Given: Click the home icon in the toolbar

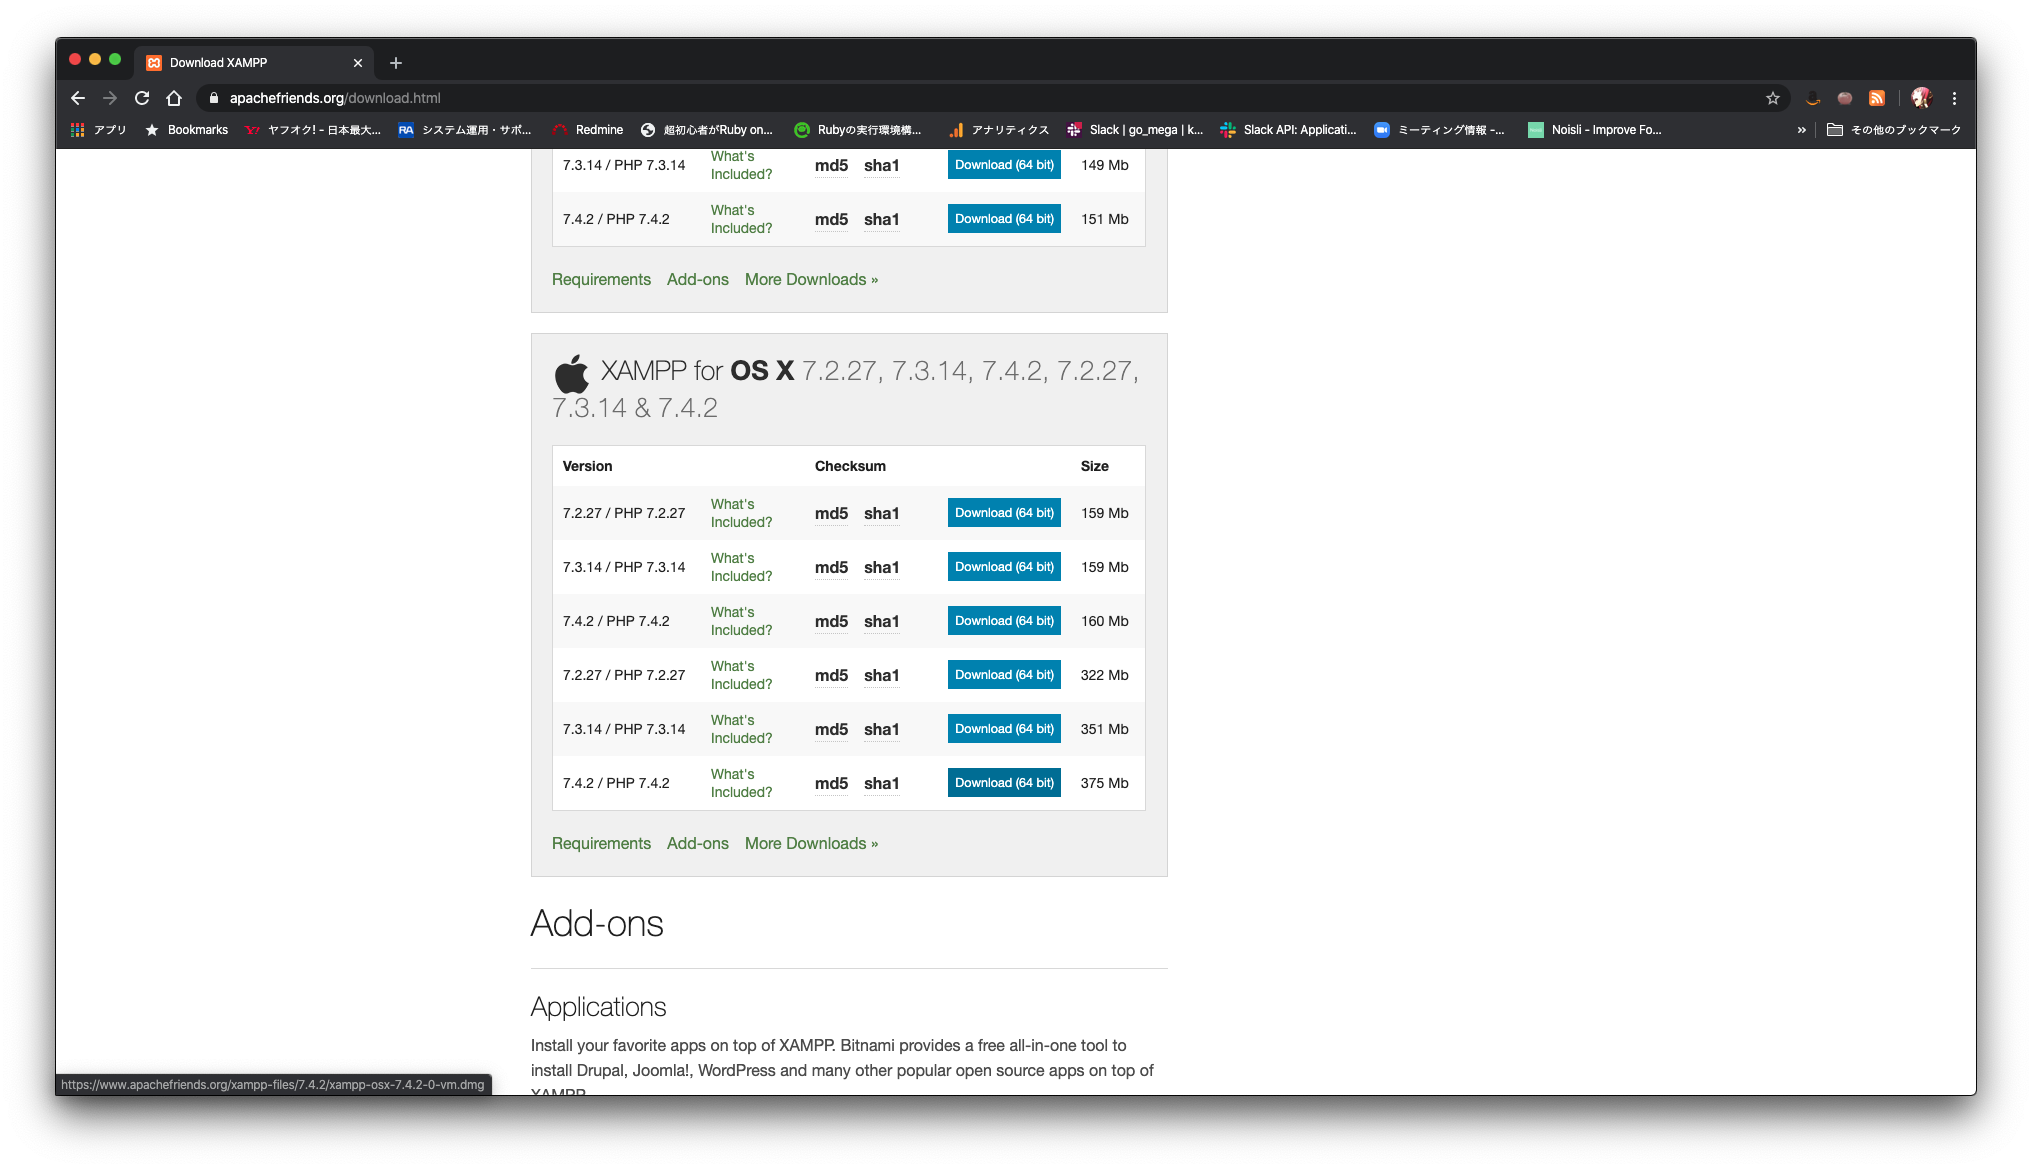Looking at the screenshot, I should coord(174,98).
